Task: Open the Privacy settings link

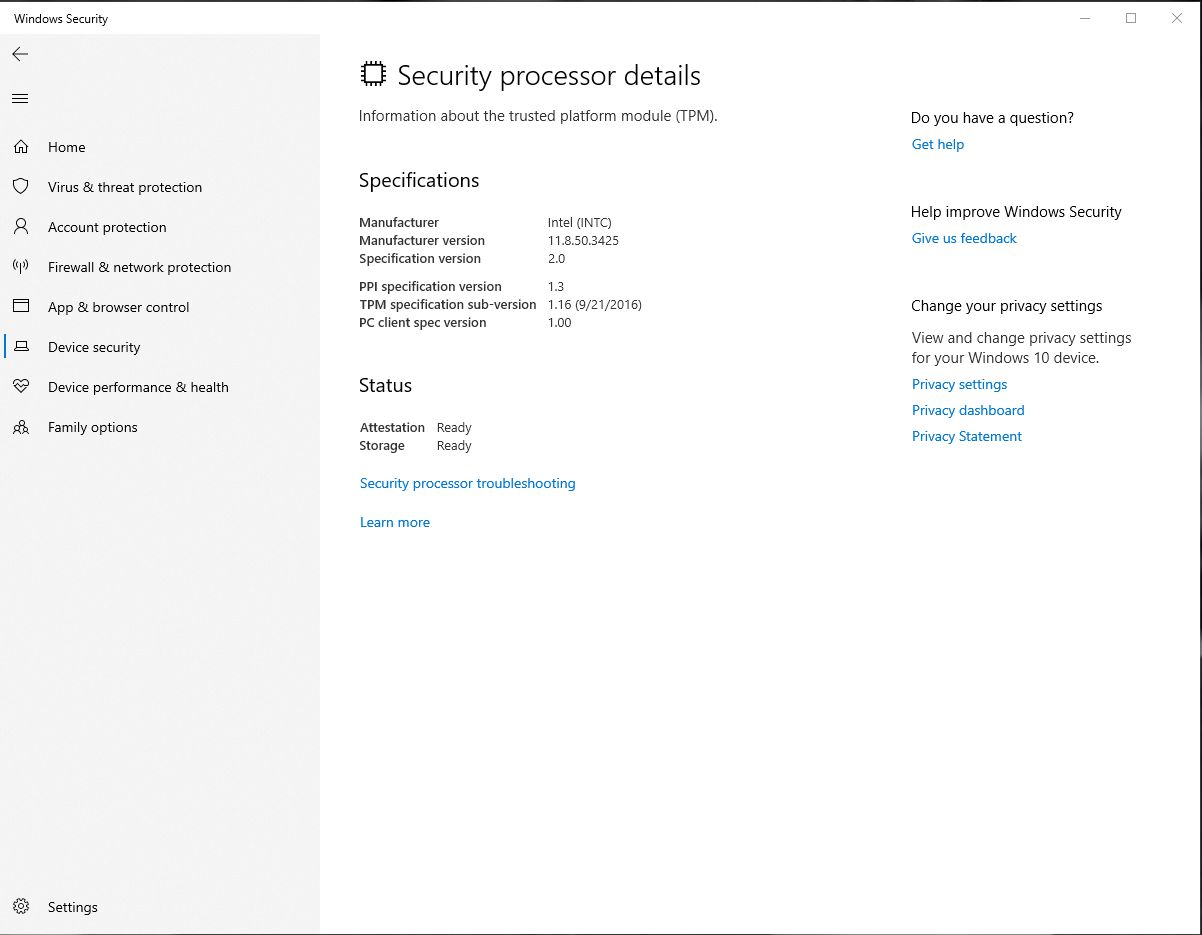Action: click(958, 384)
